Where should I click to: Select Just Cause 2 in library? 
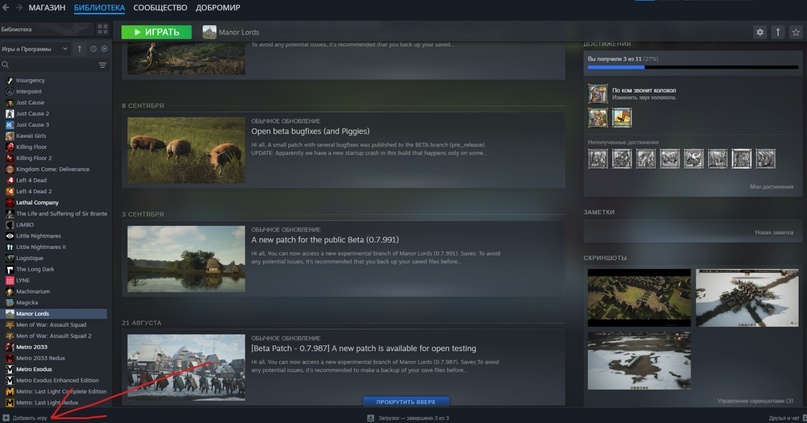pyautogui.click(x=32, y=114)
